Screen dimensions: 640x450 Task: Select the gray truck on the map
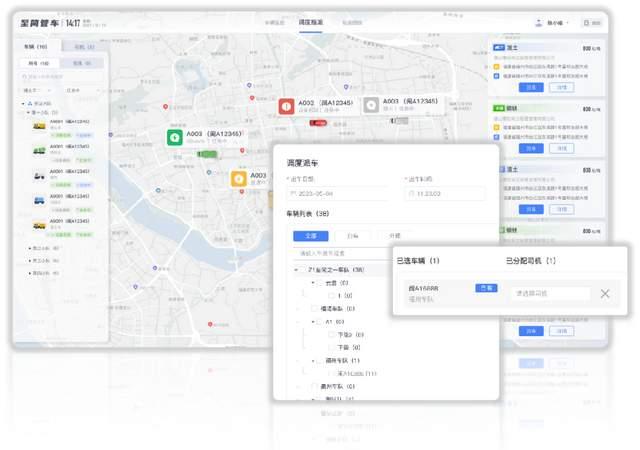tap(399, 120)
